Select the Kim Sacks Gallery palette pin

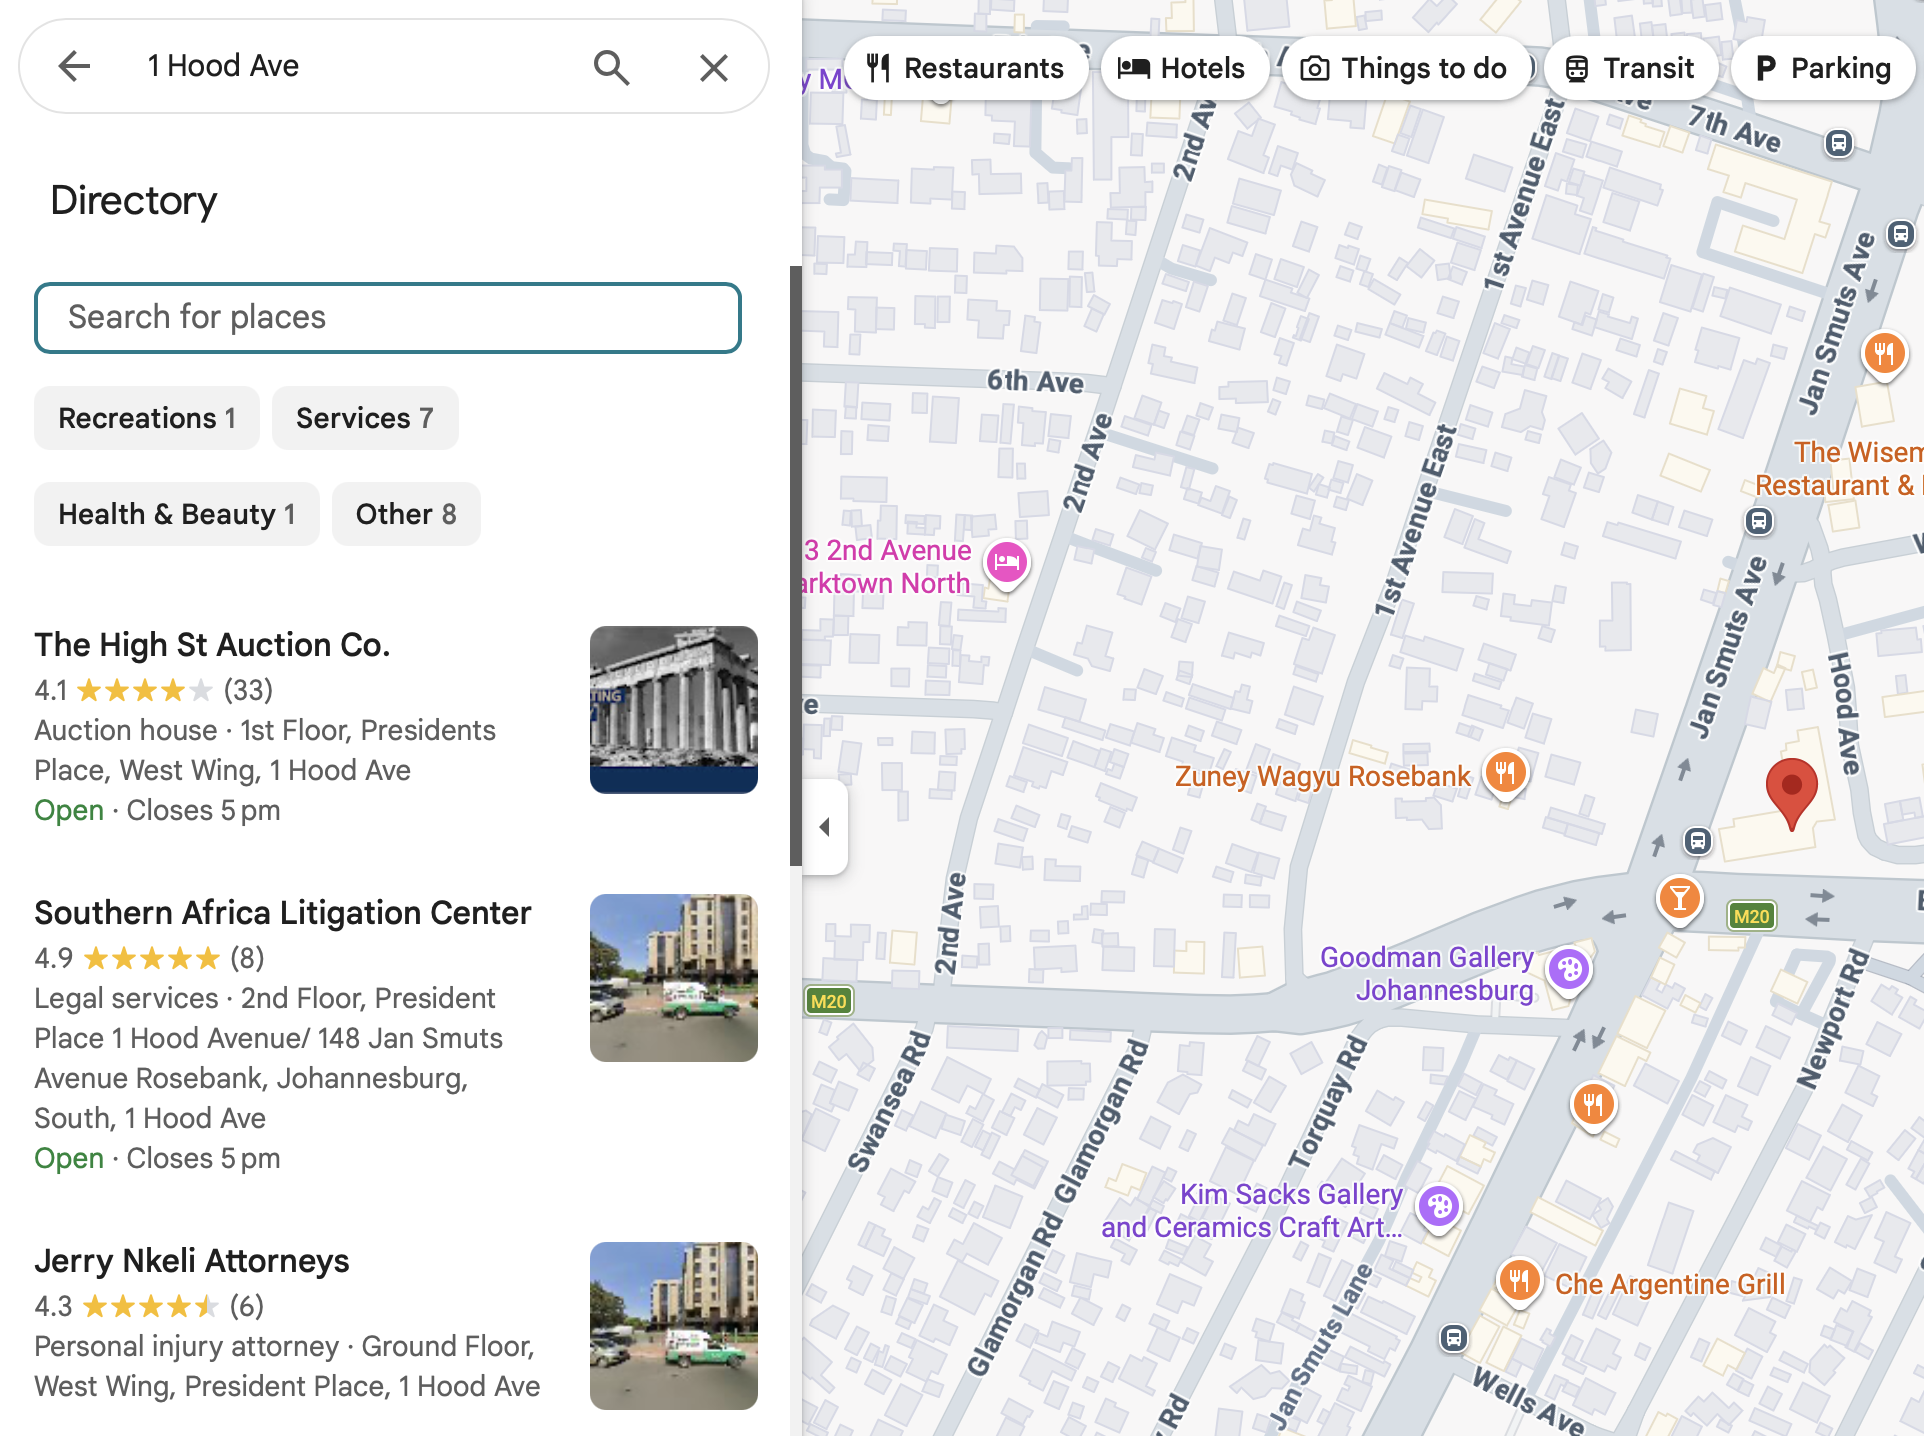click(1440, 1207)
